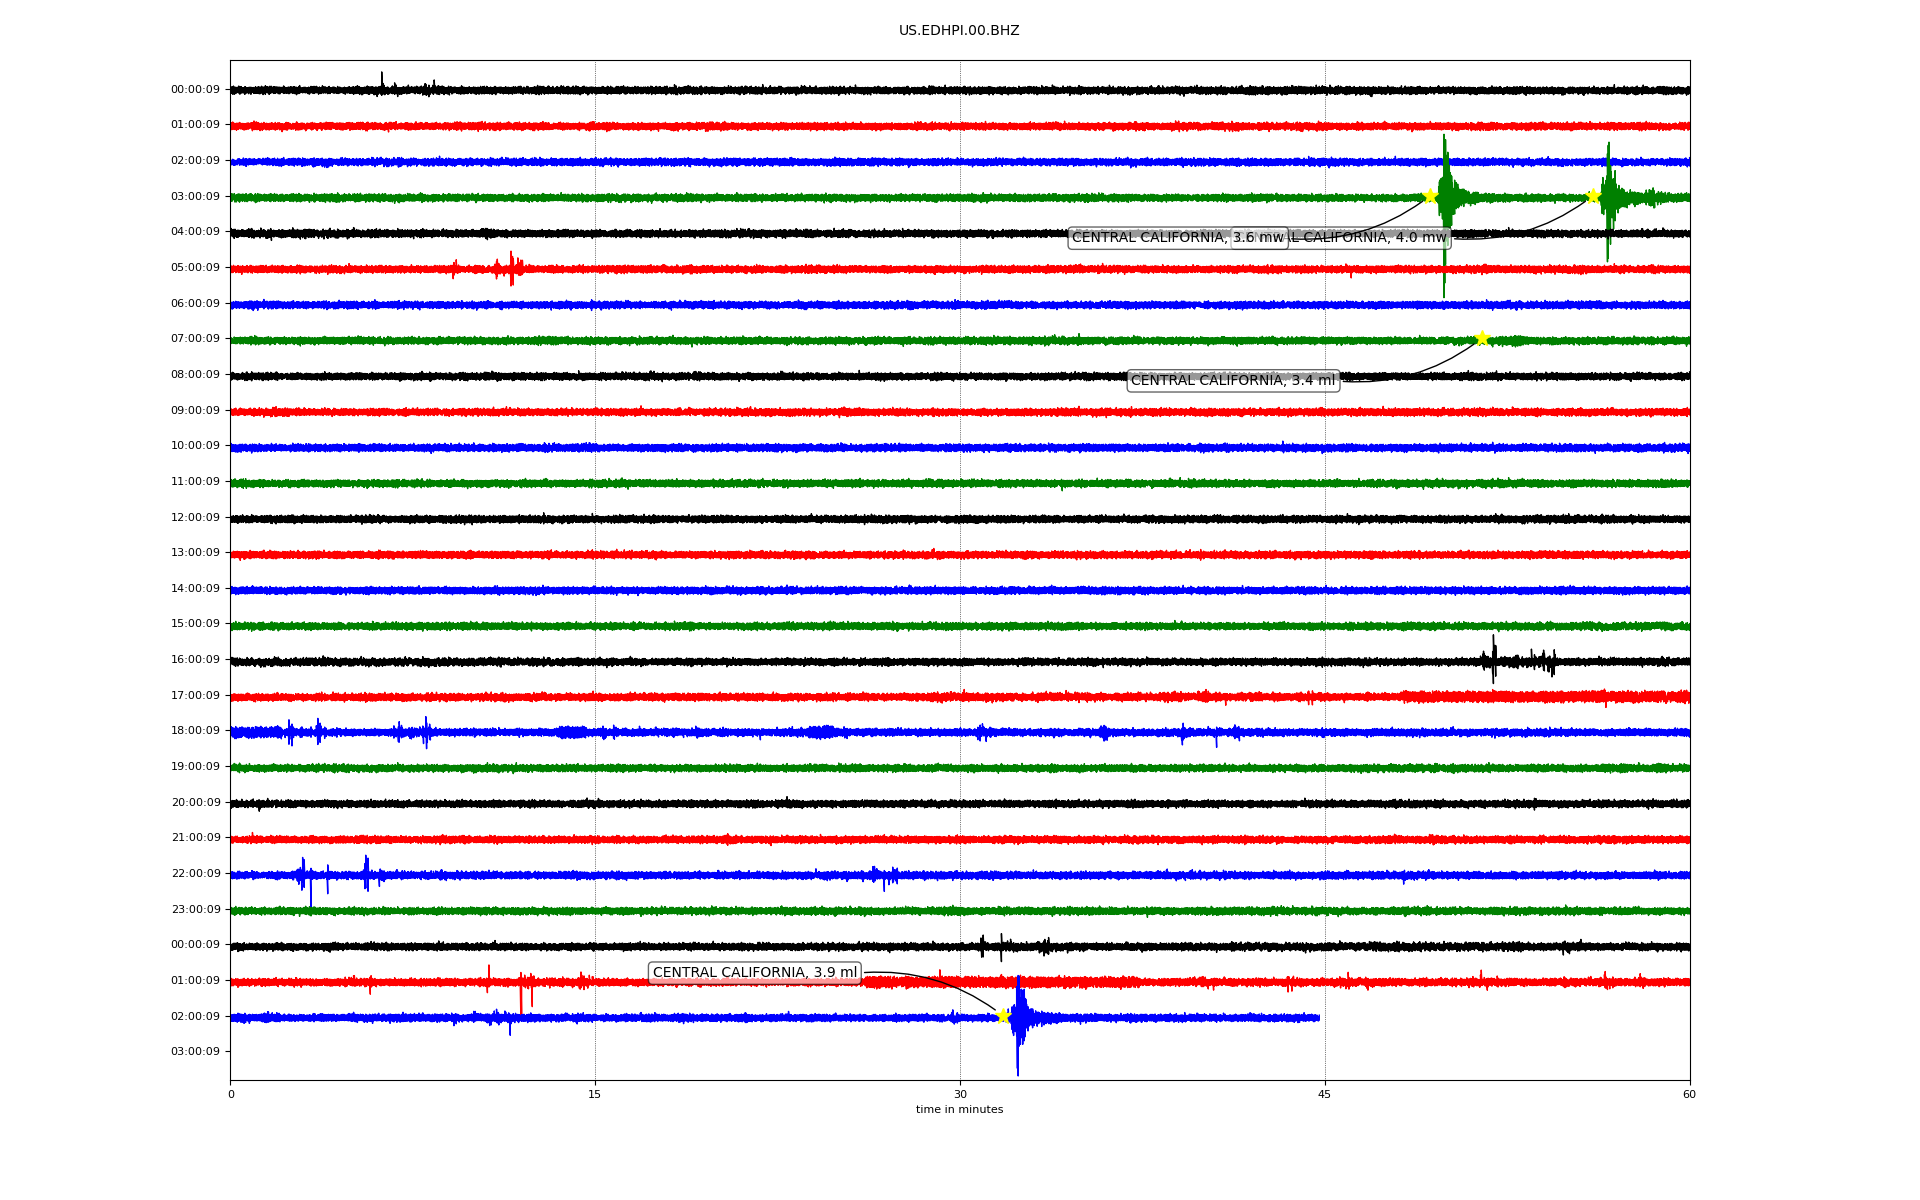Select the 22:00:09 row label

(x=195, y=874)
